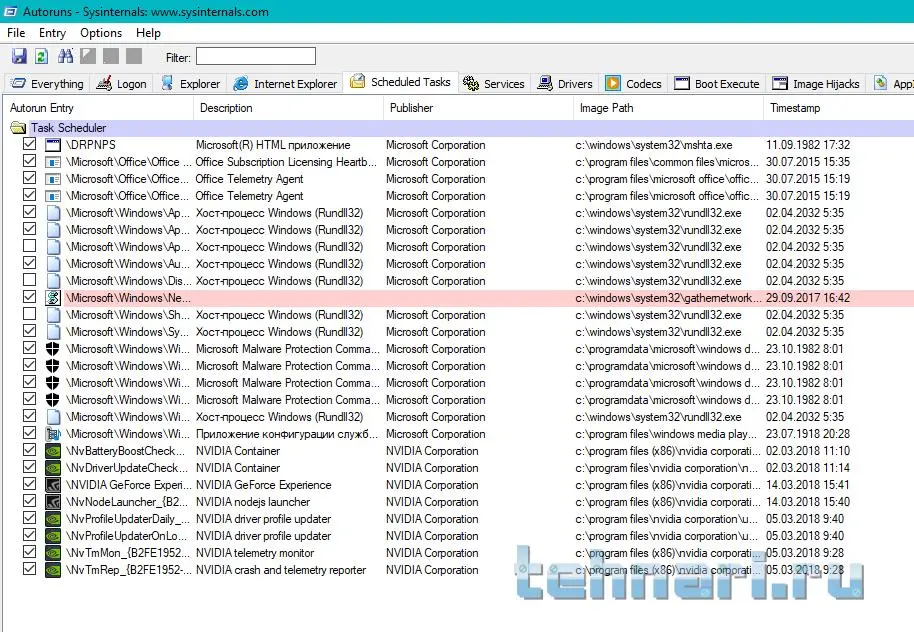Enable the Microsoft\Windows\Dis... entry checkbox

tap(29, 280)
